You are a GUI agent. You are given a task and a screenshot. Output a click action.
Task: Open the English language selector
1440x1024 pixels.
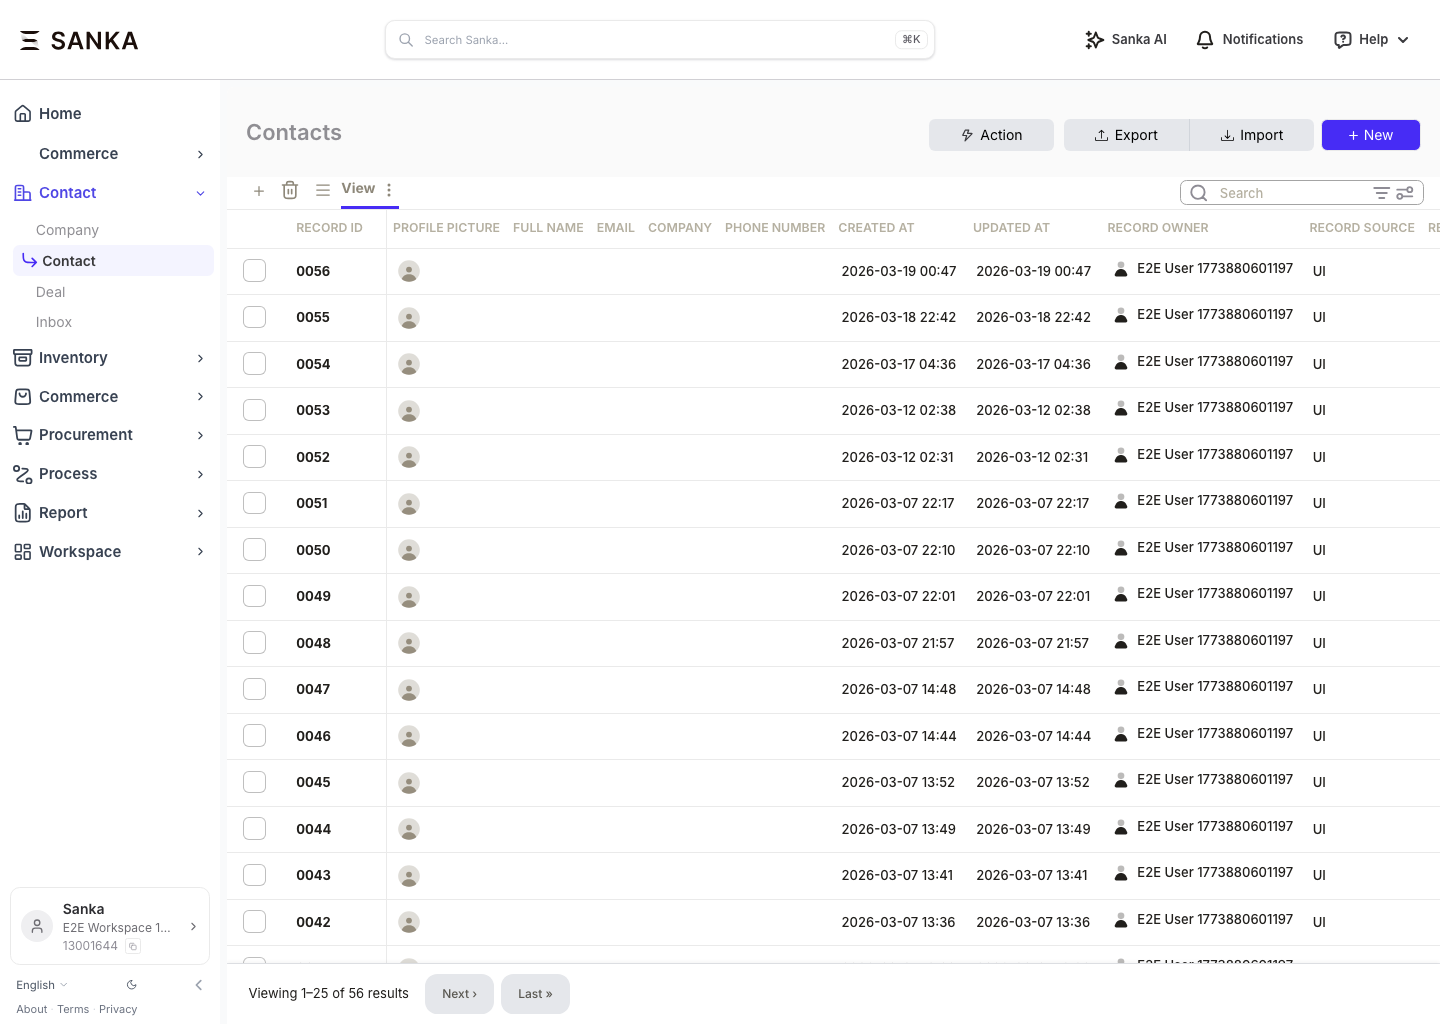[x=42, y=985]
